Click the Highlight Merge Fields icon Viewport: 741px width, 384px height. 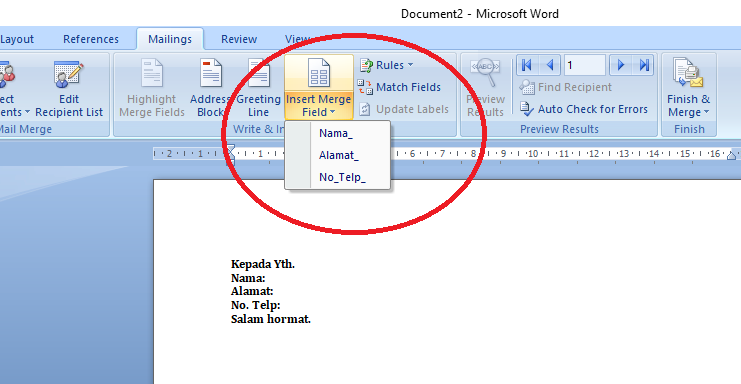point(152,73)
